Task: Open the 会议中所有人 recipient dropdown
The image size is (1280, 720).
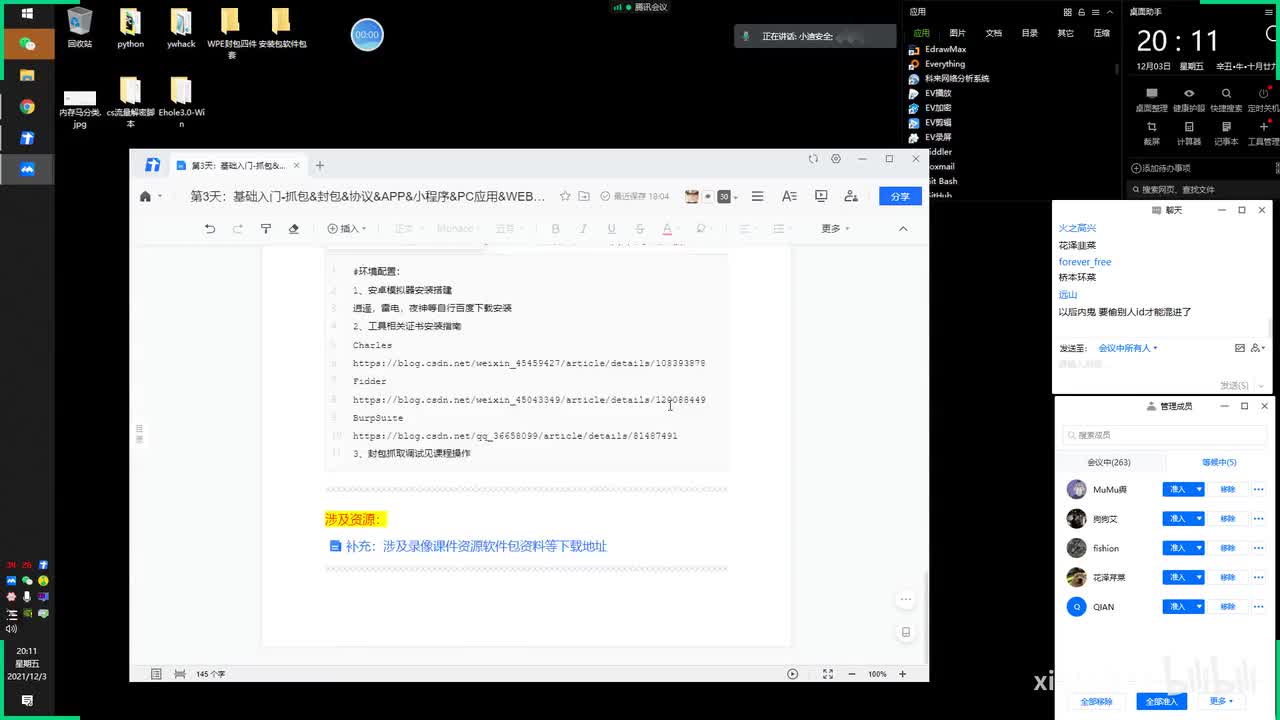Action: click(x=1127, y=348)
